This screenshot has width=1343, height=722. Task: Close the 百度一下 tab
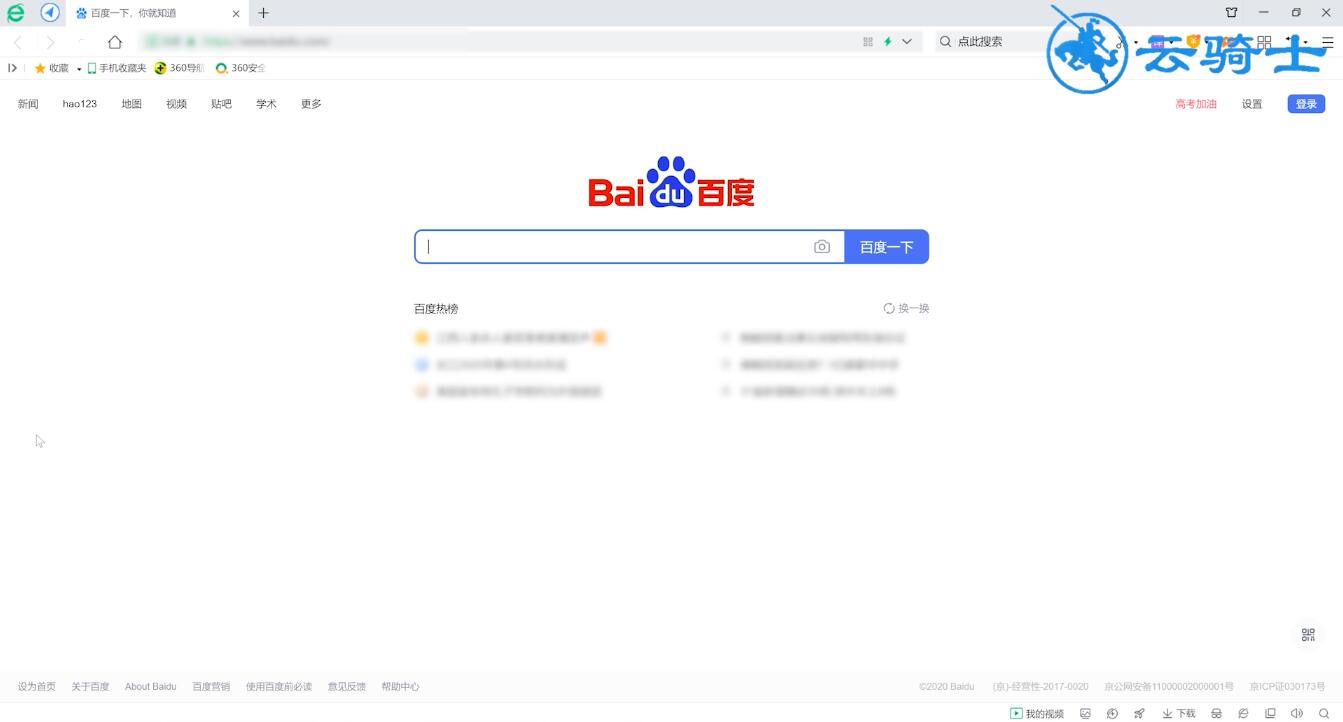click(236, 13)
